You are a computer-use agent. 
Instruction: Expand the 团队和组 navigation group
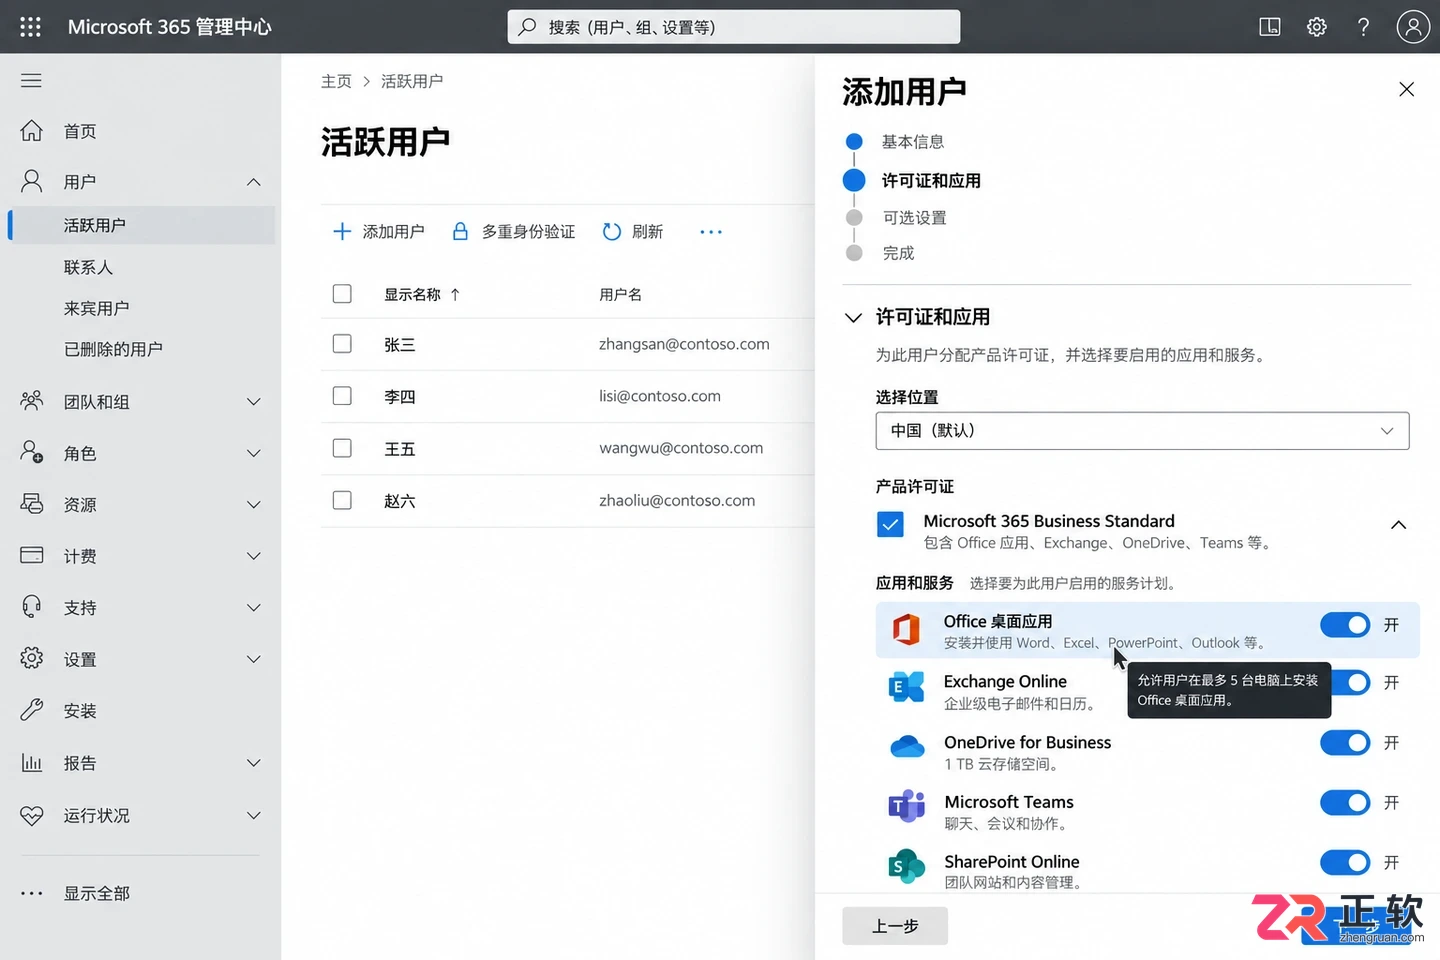[x=254, y=402]
